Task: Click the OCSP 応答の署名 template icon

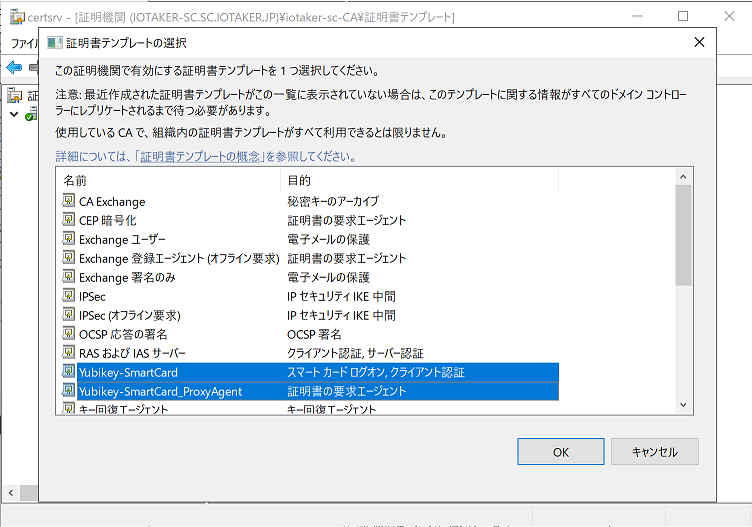Action: (x=69, y=334)
